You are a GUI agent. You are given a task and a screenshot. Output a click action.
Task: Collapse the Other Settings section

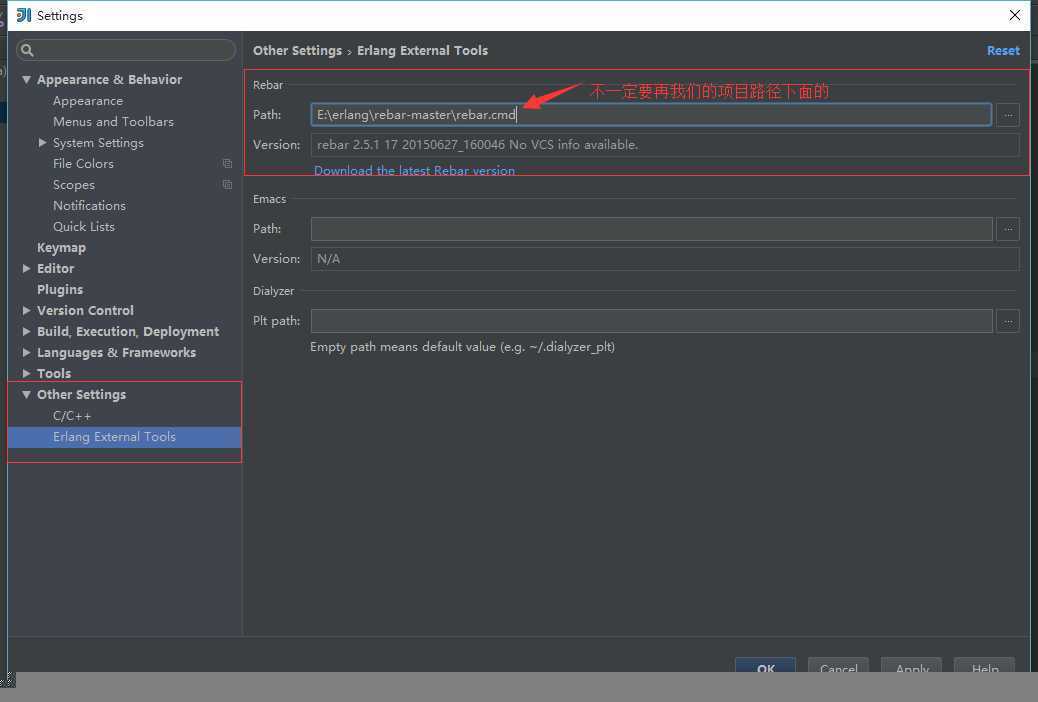[26, 395]
